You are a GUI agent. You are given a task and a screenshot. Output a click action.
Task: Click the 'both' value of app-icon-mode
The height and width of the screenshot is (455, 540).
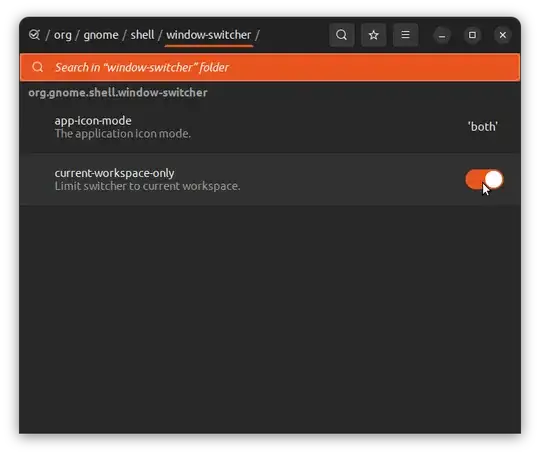[x=483, y=127]
